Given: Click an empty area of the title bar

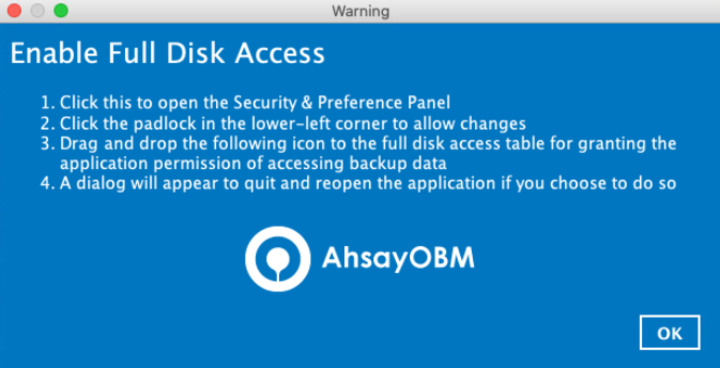Looking at the screenshot, I should pos(551,10).
